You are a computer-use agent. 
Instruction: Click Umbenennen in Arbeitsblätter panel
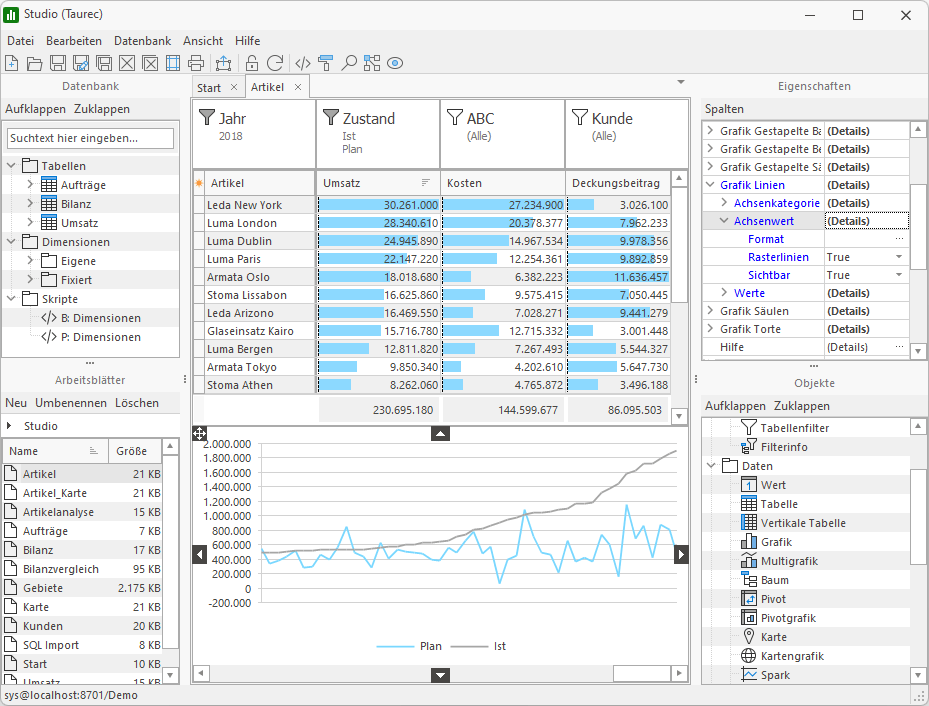tap(70, 403)
